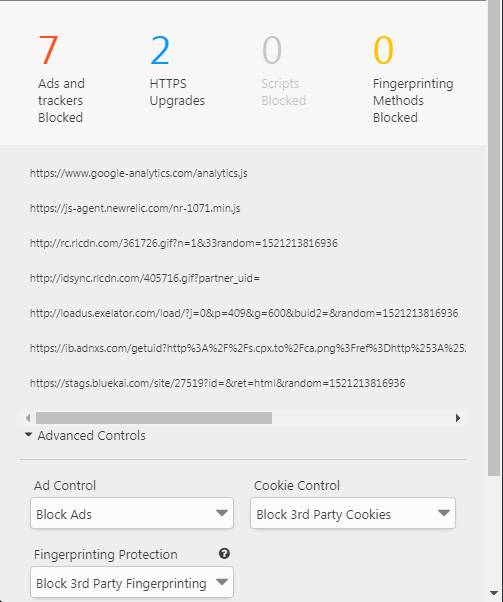Screen dimensions: 503x602
Task: Click the right arrow of horizontal scrollbar
Action: pyautogui.click(x=458, y=418)
